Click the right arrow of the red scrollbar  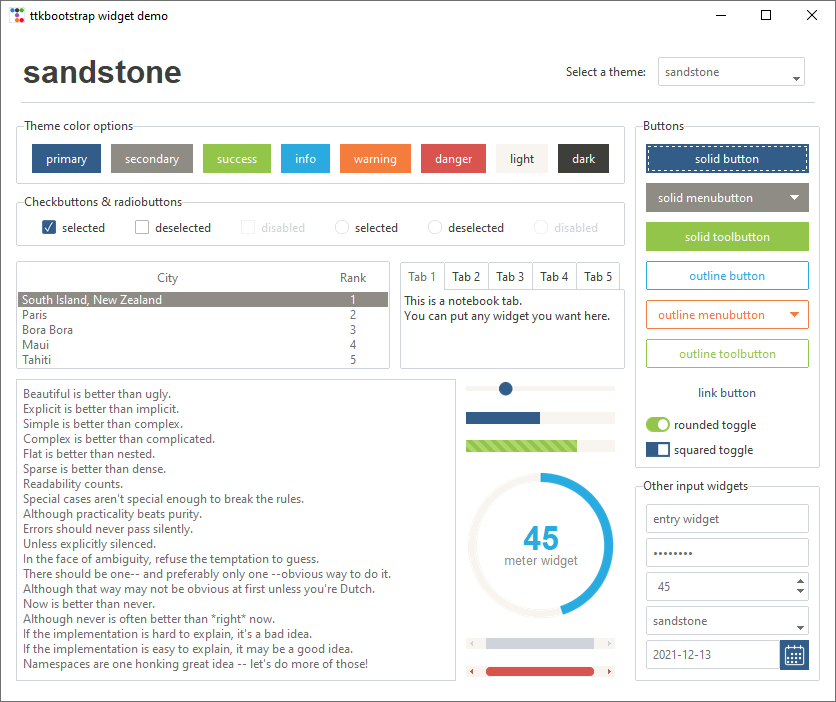tap(609, 671)
